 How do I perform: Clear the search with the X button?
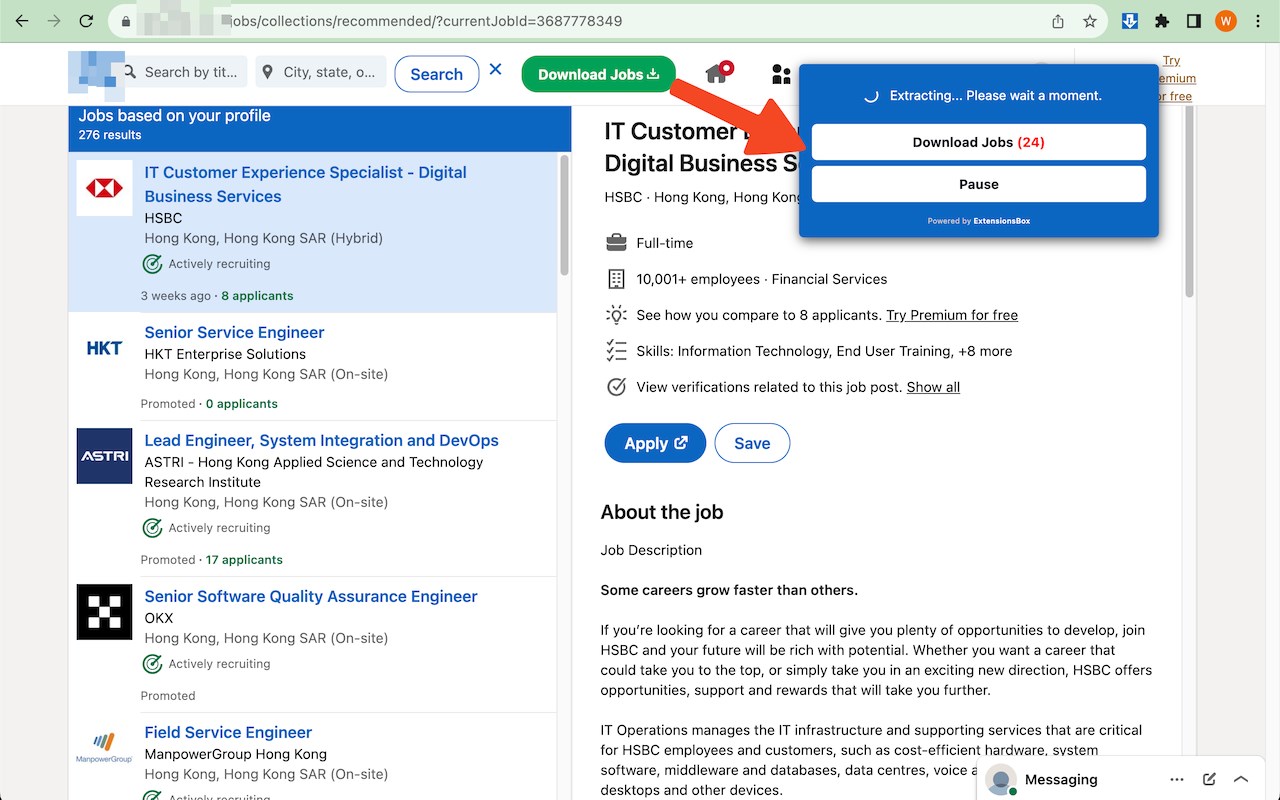pos(495,70)
